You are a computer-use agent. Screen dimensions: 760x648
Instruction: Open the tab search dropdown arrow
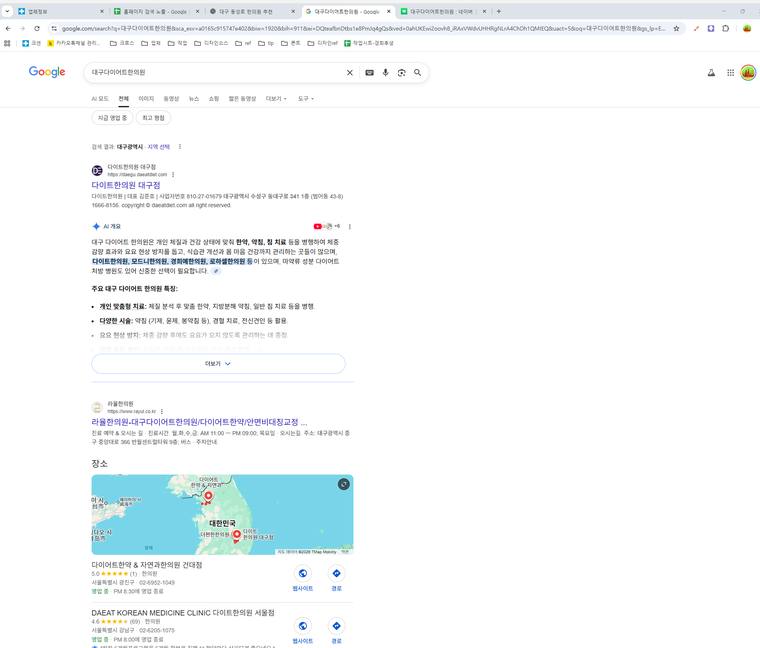coord(7,11)
